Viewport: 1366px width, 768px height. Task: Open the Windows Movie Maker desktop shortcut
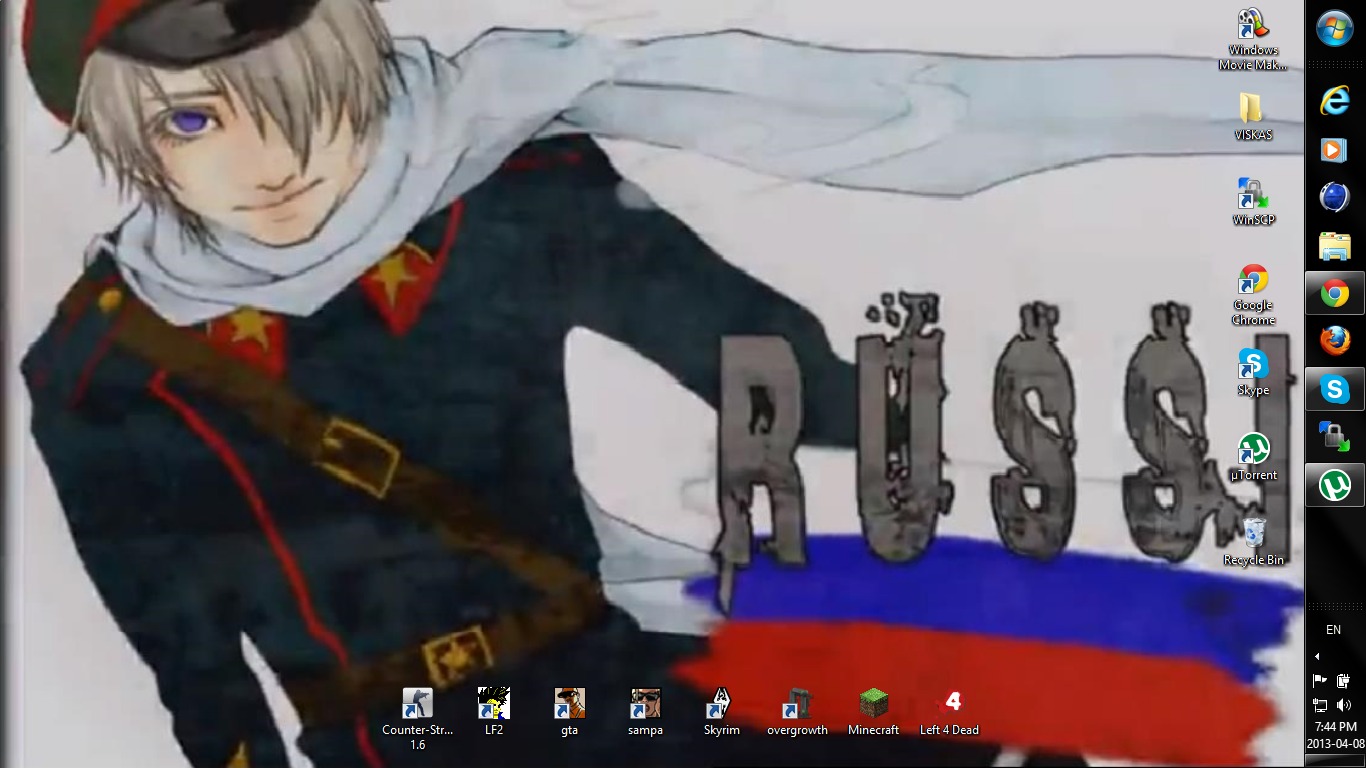click(1253, 40)
